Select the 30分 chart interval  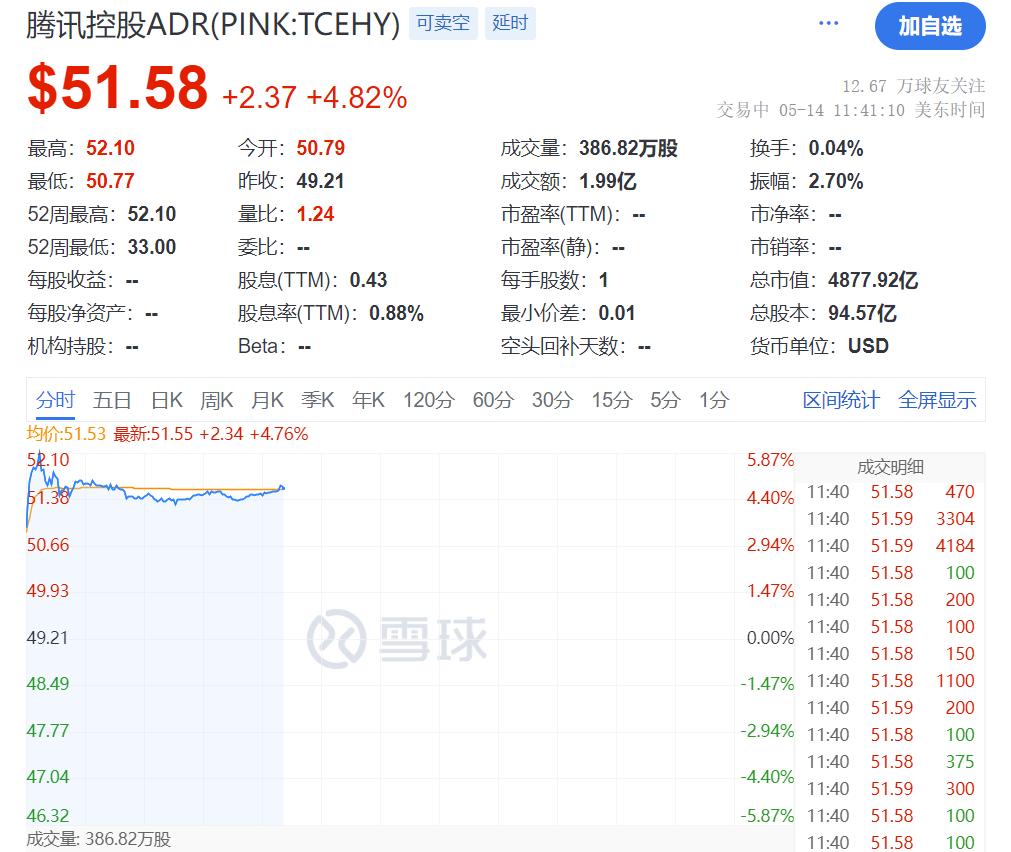click(553, 400)
